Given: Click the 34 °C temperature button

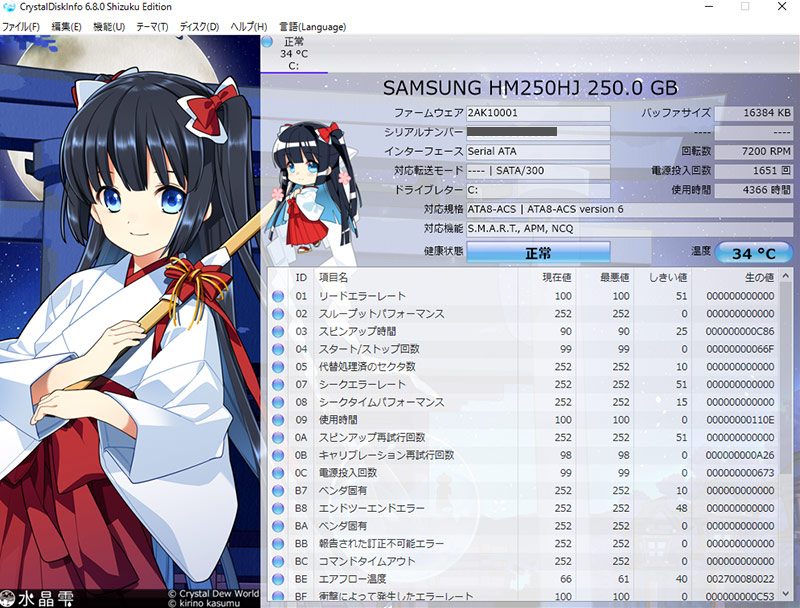Looking at the screenshot, I should (754, 253).
